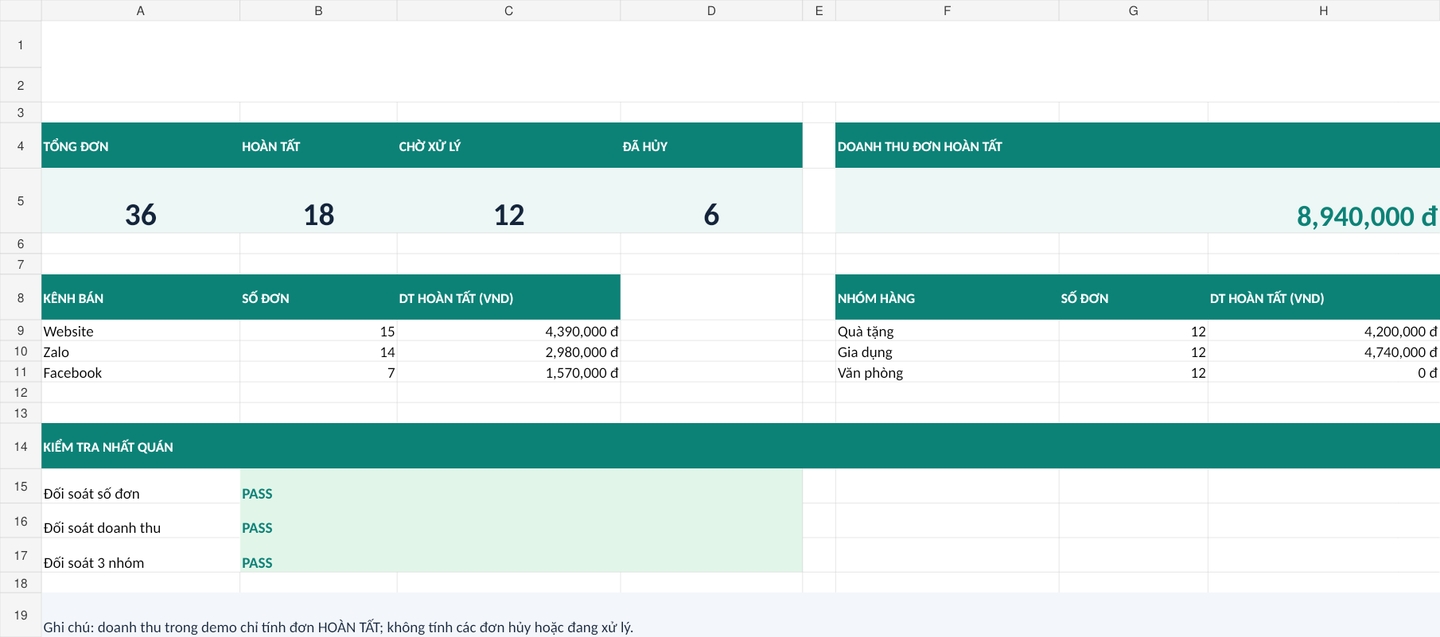1440x637 pixels.
Task: Select row 19 header
Action: pos(20,615)
